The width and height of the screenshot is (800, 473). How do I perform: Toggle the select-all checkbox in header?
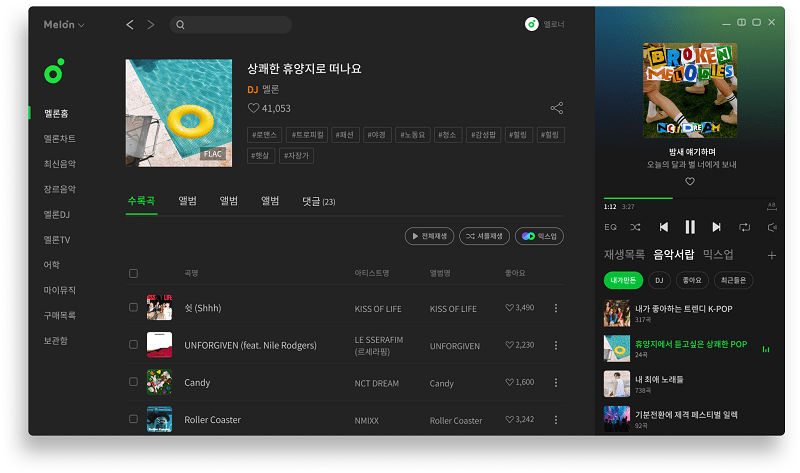pos(133,273)
